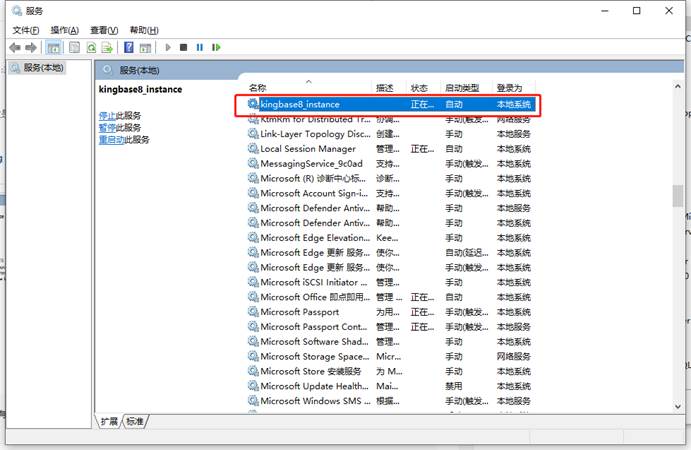Select the Microsoft Passport Cont... row
The image size is (691, 450).
coord(390,327)
